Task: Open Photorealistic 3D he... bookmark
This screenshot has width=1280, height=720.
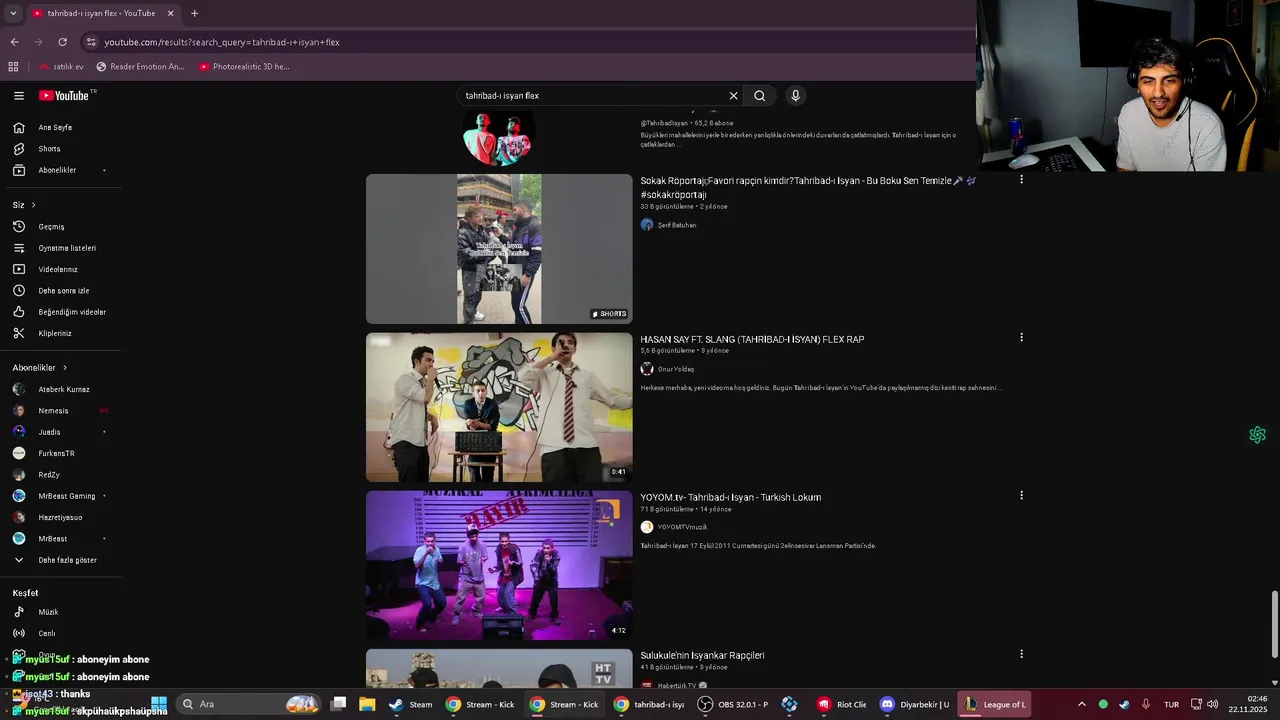Action: (x=244, y=67)
